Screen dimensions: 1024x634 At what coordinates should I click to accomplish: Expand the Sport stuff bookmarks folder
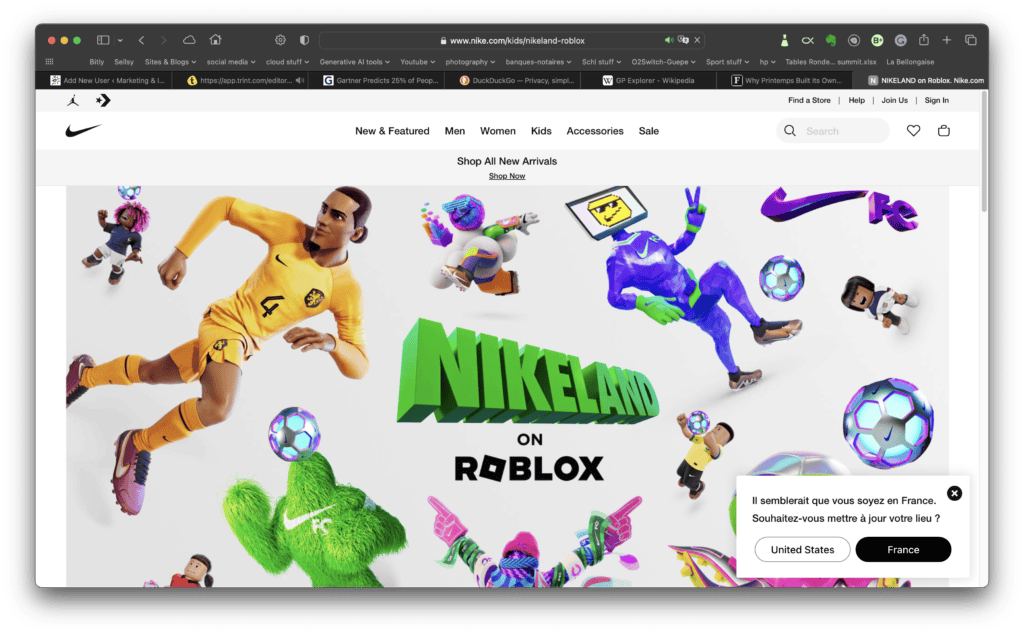pos(727,62)
